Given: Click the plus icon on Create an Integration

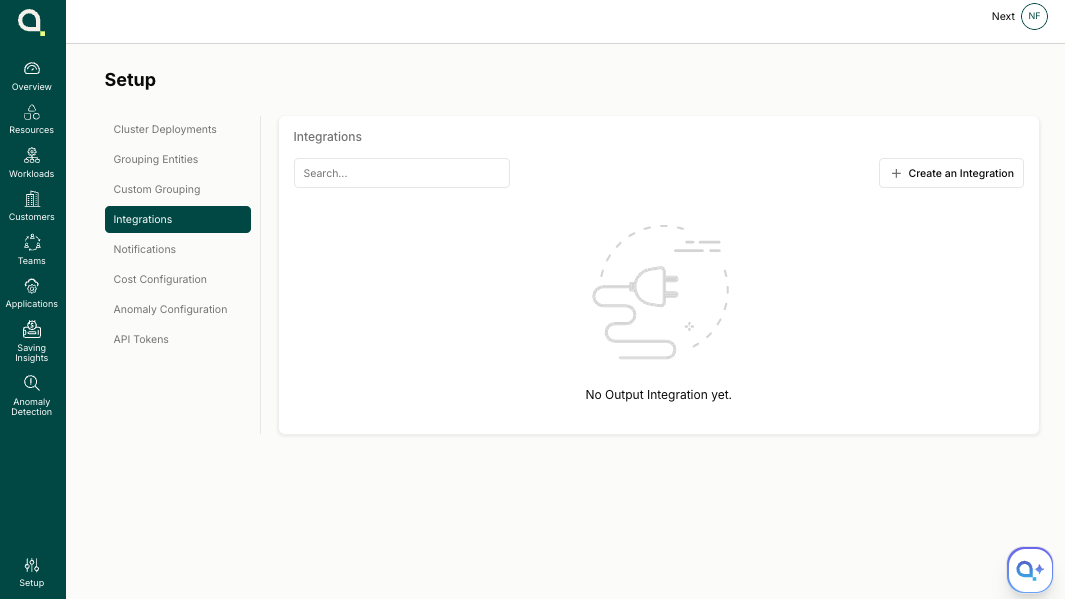Looking at the screenshot, I should (896, 173).
